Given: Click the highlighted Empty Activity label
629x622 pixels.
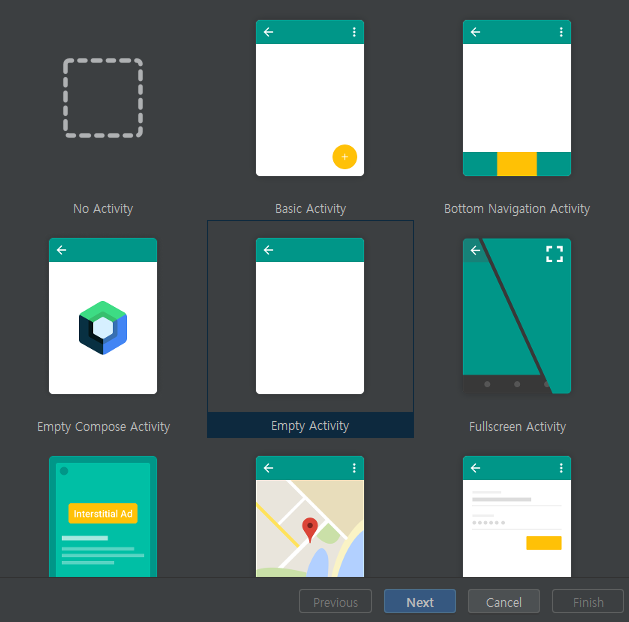Looking at the screenshot, I should [x=310, y=425].
